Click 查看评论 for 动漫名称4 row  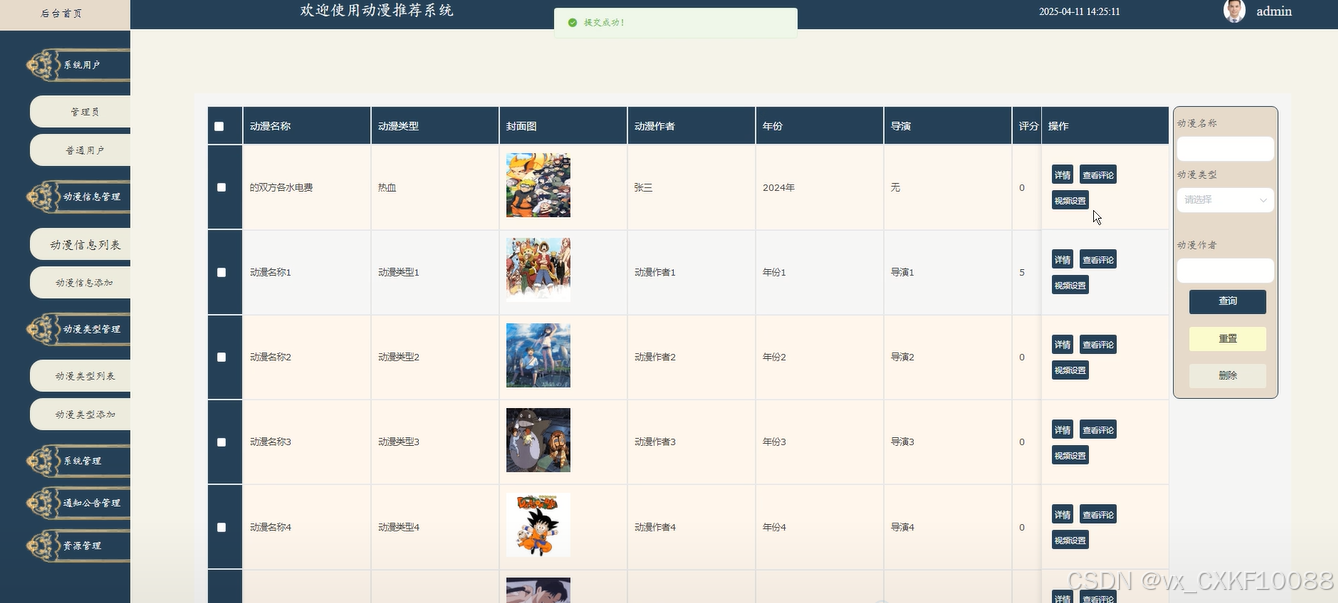point(1098,515)
